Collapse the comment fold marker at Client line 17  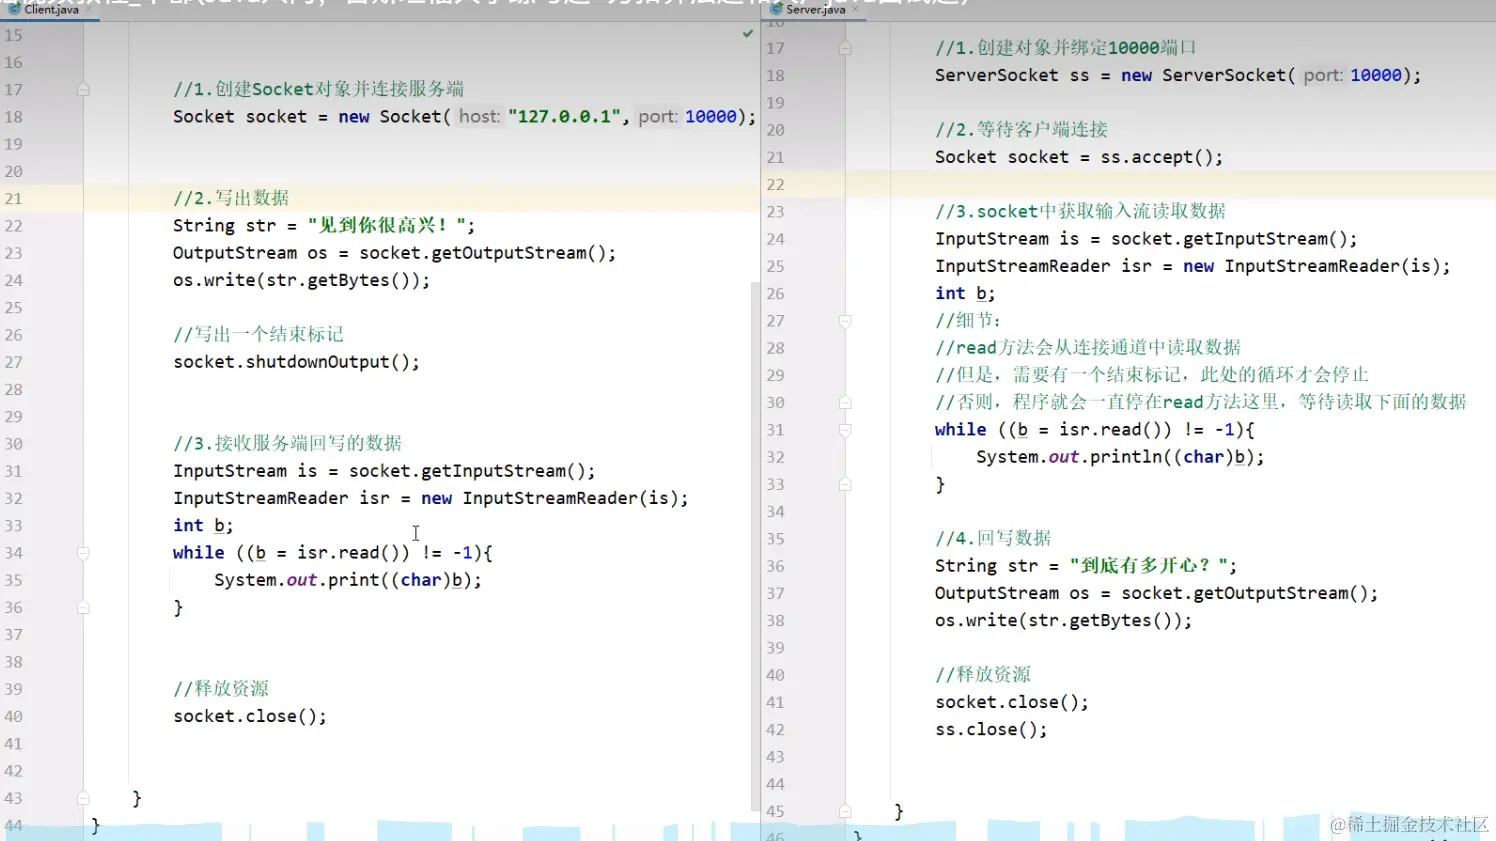(x=83, y=89)
